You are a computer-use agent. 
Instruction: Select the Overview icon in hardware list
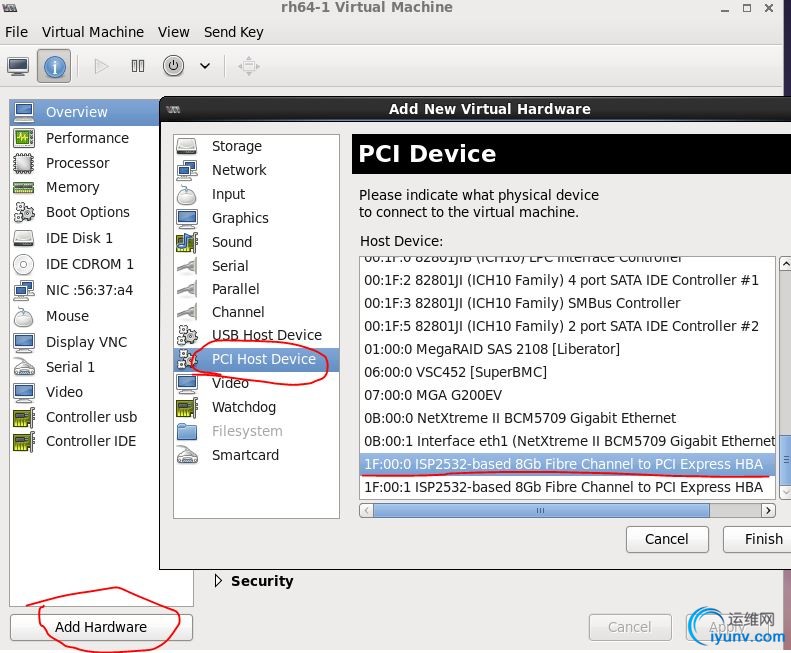point(24,112)
